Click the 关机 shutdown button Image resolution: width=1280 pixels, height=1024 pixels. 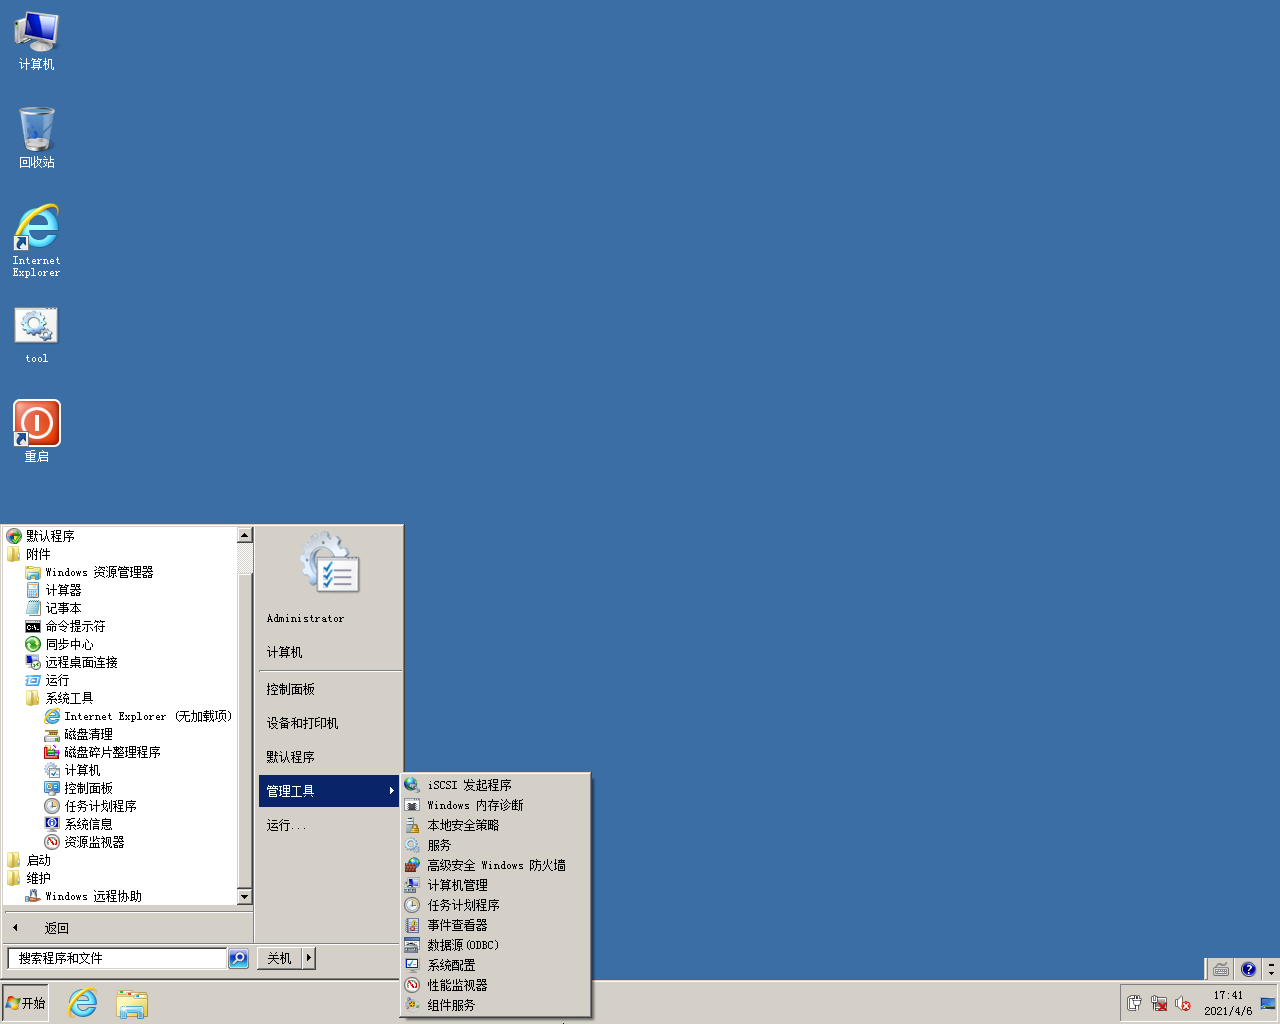[x=279, y=958]
